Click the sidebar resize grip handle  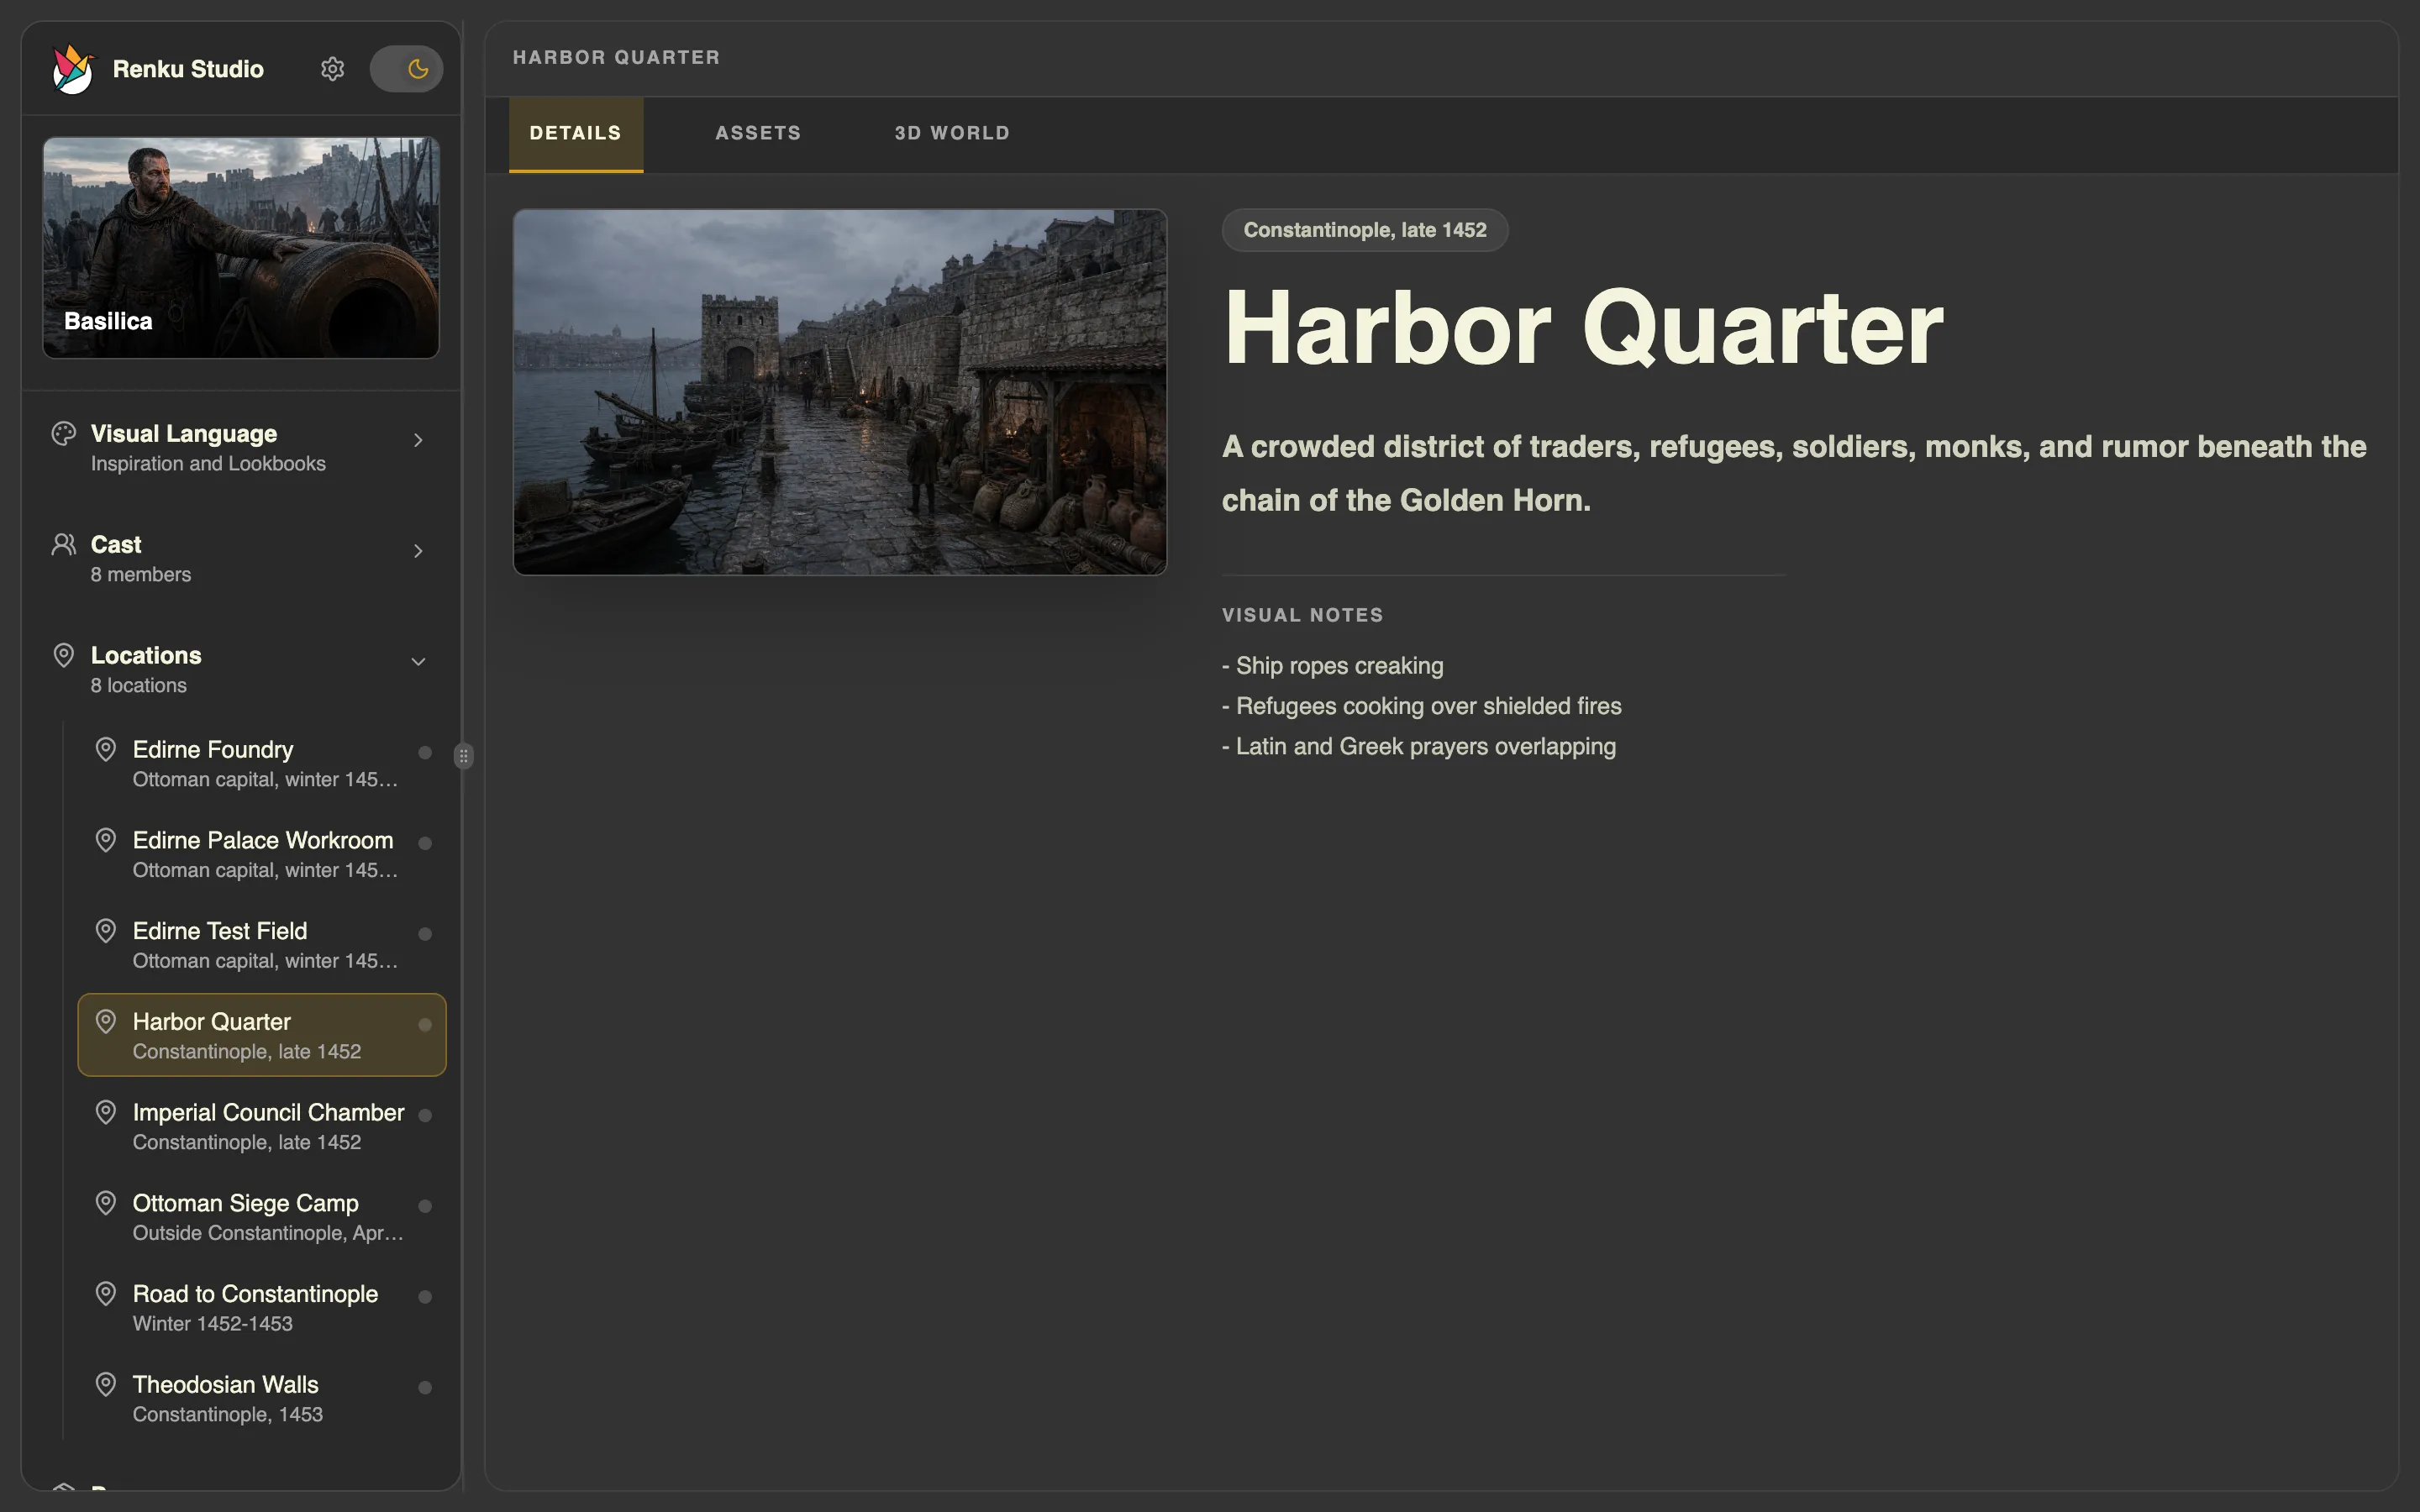point(463,756)
